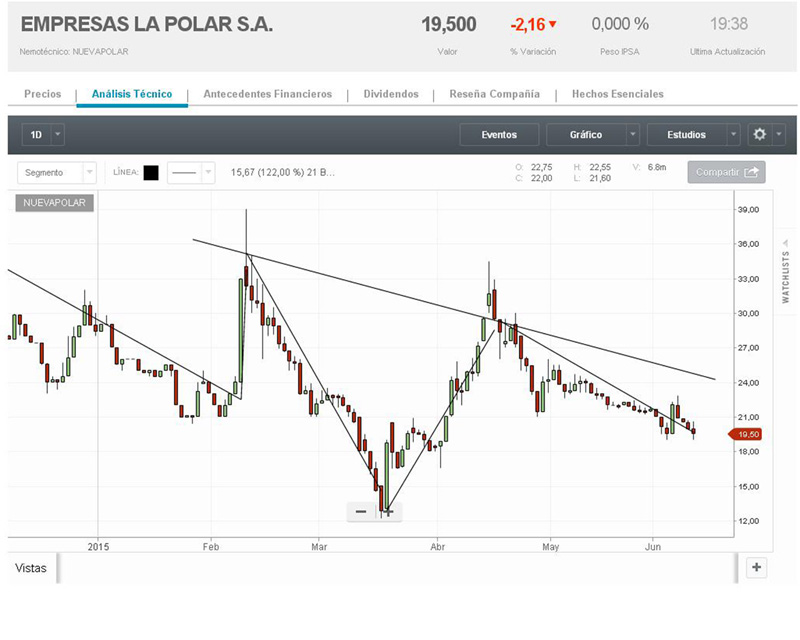Click the 0,000 % Peso IPSA value
This screenshot has height=640, width=800.
click(x=620, y=23)
